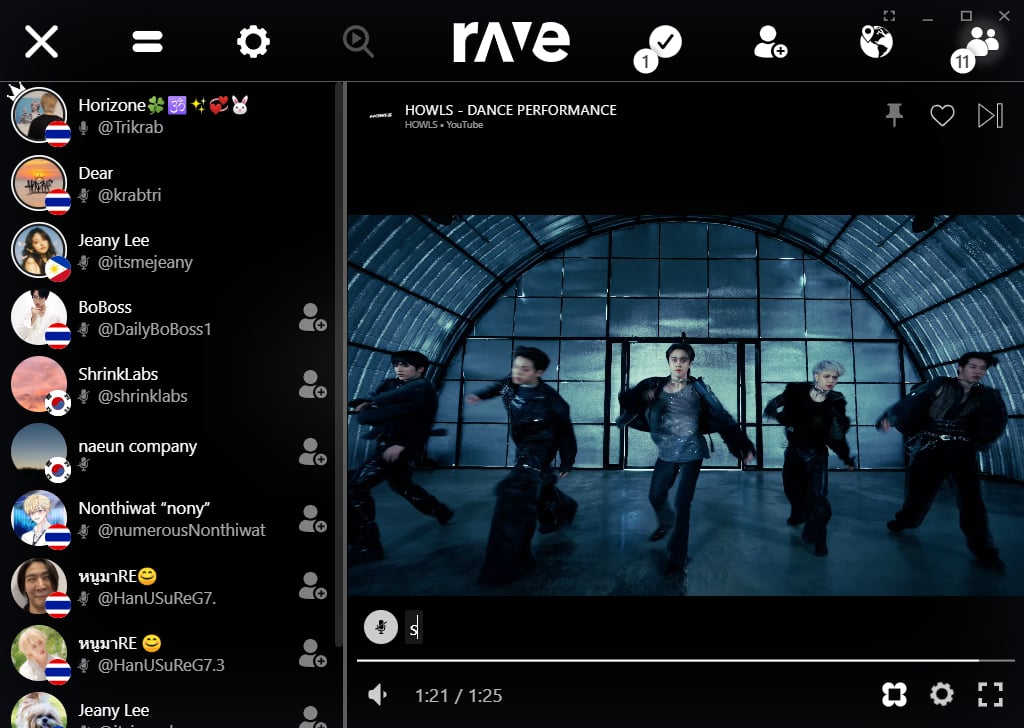Viewport: 1024px width, 728px height.
Task: Add BoBoss as friend
Action: coord(313,317)
